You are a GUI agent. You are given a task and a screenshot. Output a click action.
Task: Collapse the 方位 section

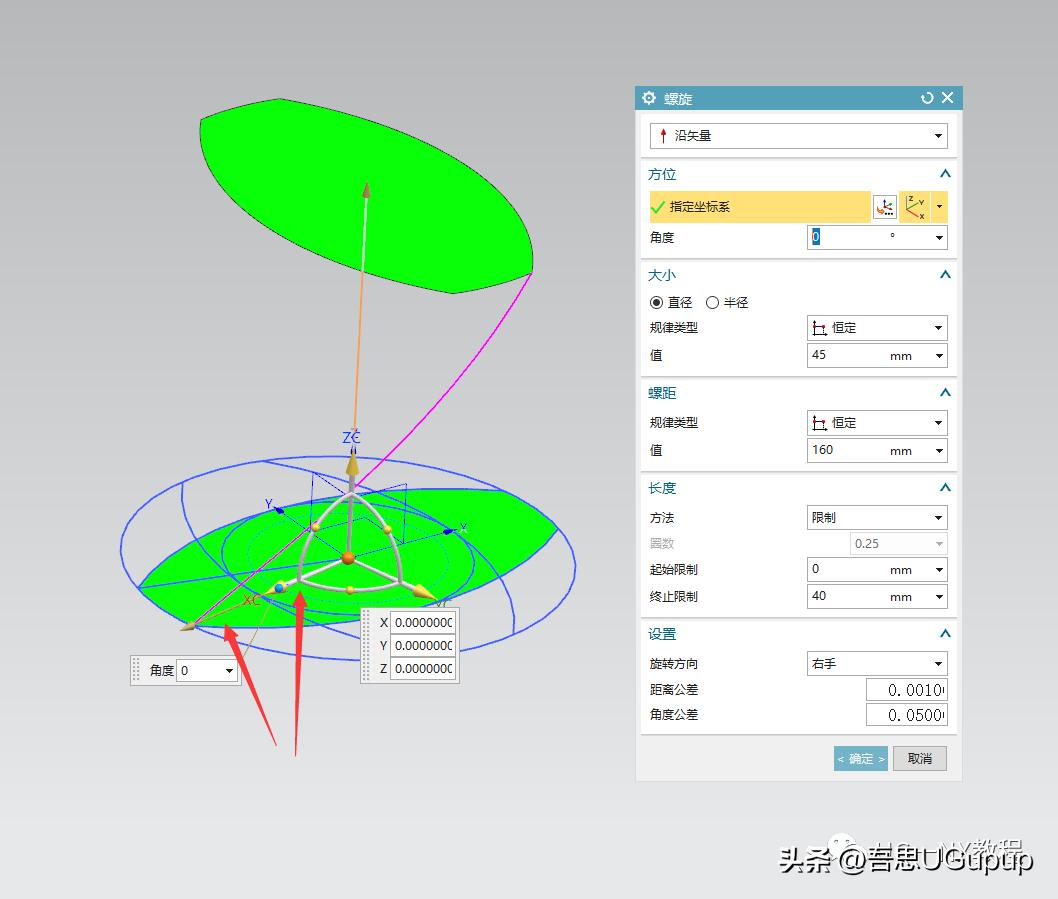coord(945,174)
